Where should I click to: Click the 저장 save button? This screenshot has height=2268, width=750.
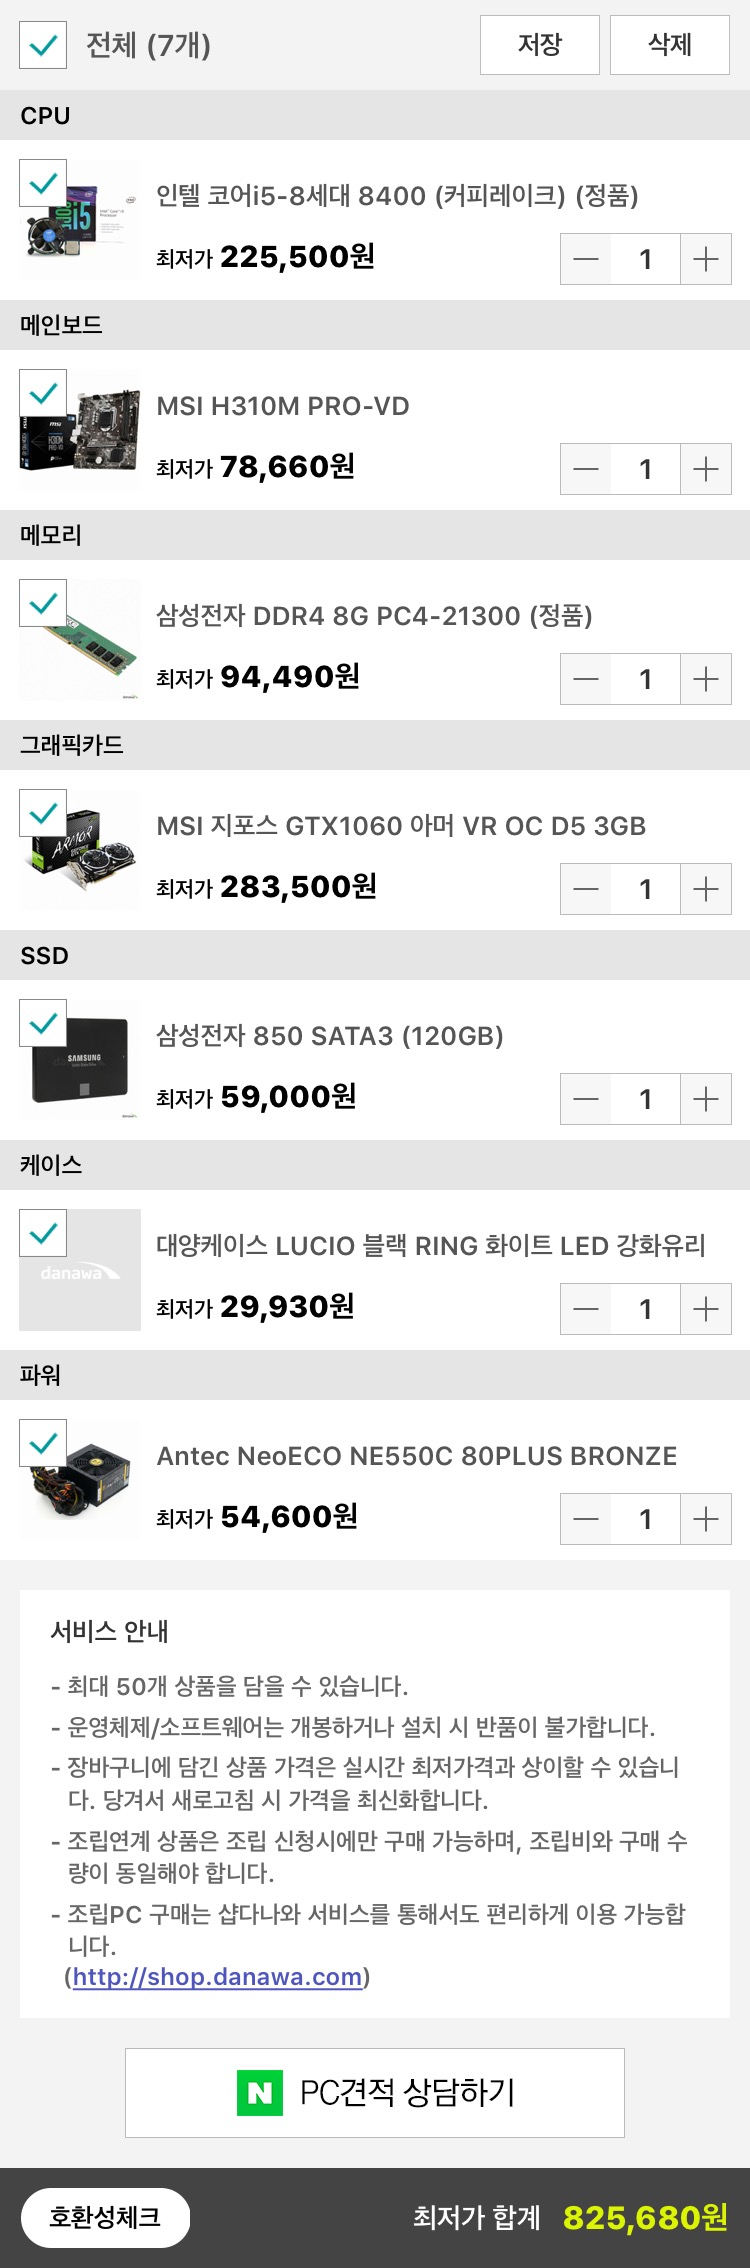(540, 45)
